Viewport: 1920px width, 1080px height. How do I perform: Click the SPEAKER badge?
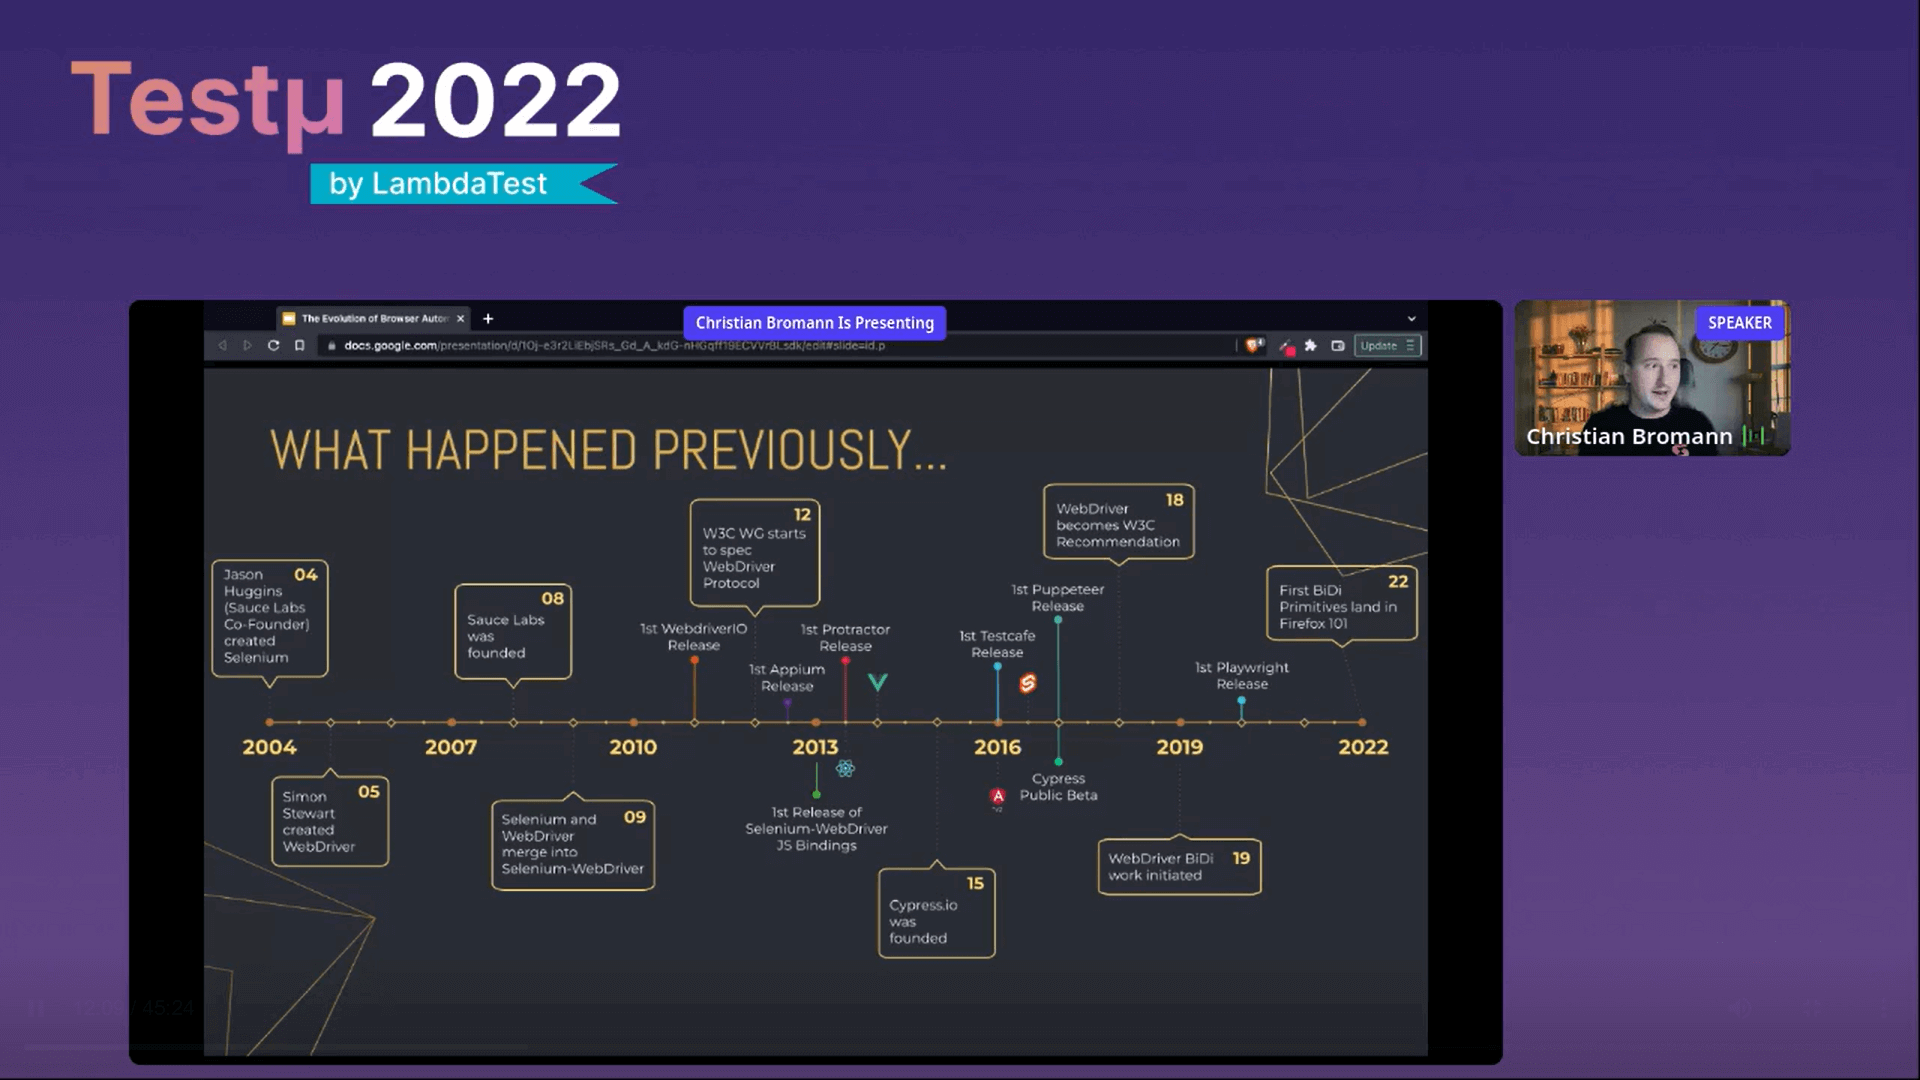[x=1740, y=323]
